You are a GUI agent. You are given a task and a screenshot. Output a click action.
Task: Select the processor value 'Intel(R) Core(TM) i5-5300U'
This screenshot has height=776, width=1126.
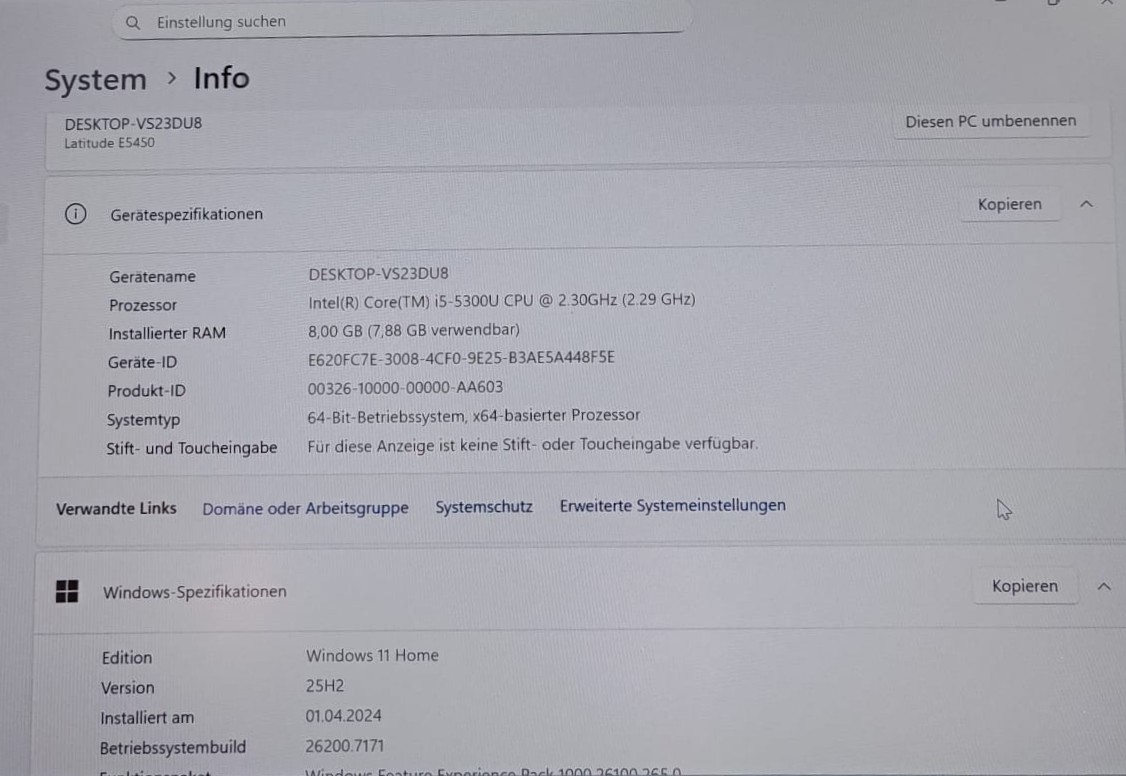pos(501,301)
